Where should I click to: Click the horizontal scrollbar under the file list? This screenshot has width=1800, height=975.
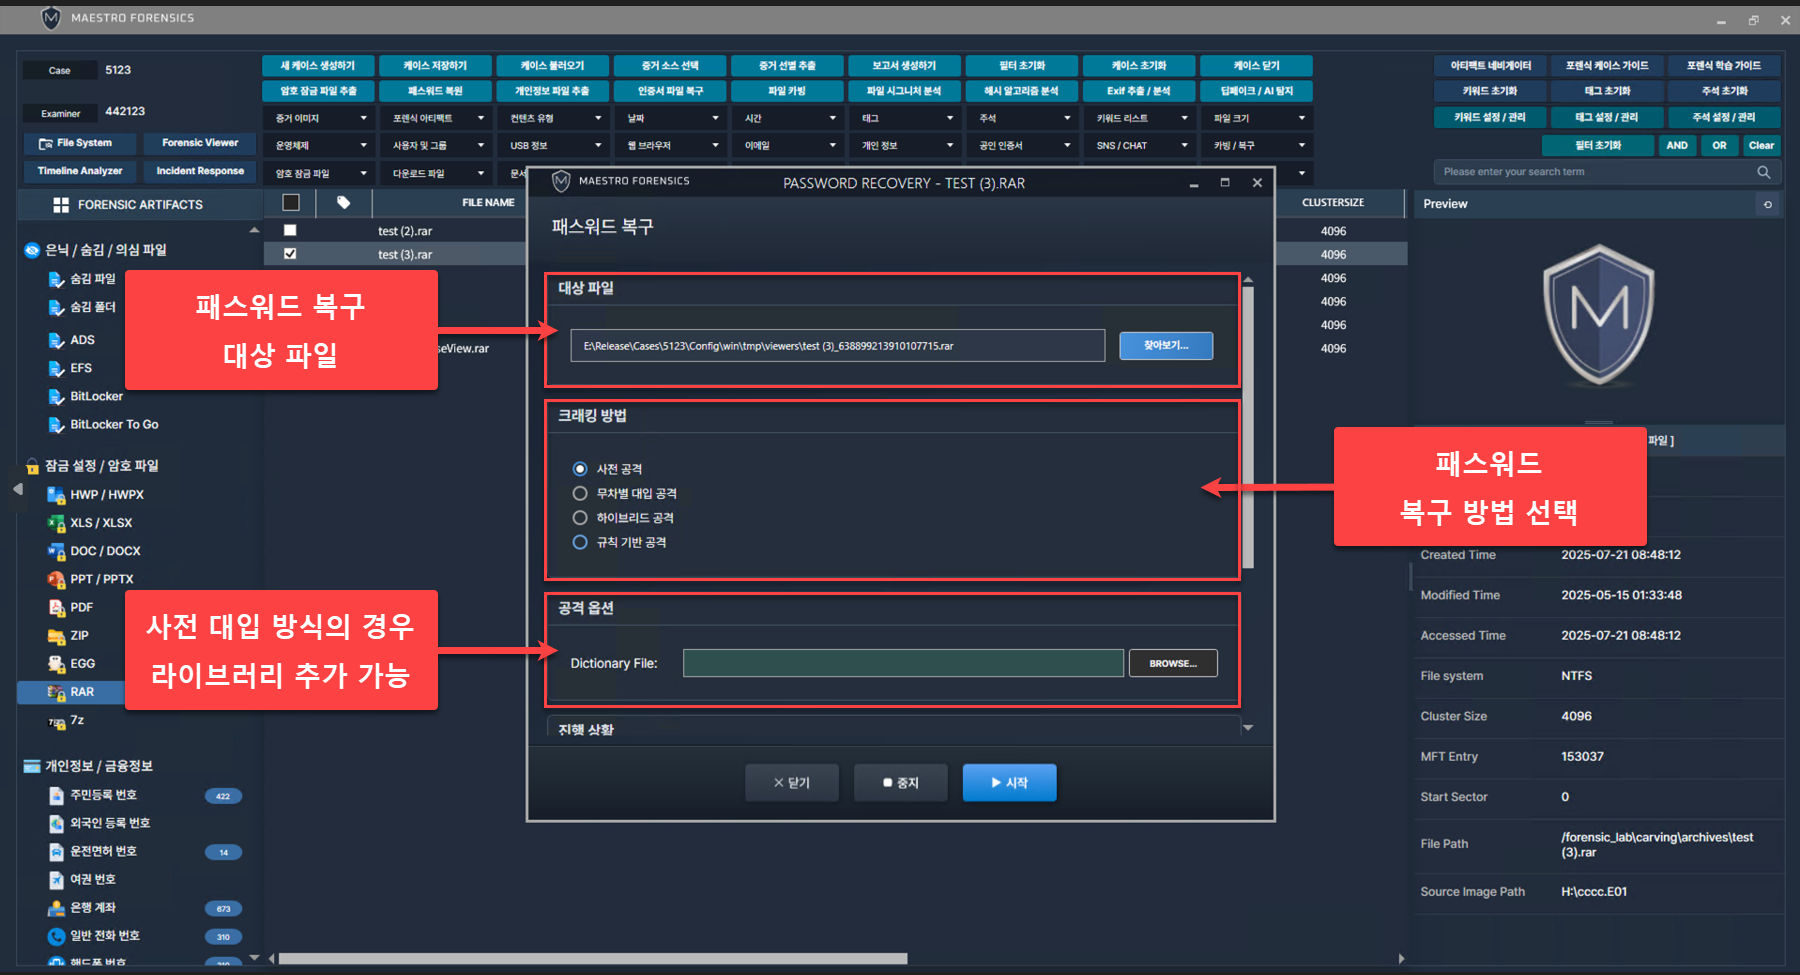coord(592,958)
